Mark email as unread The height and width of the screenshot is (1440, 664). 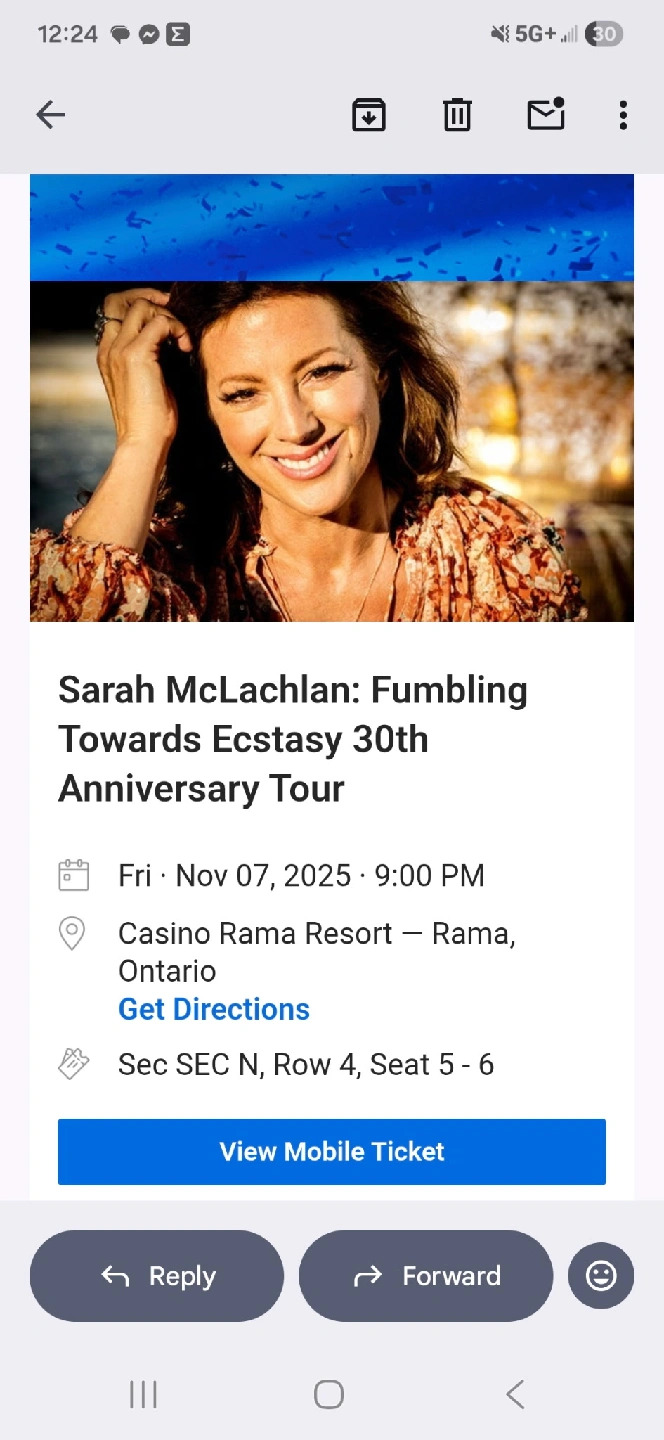(546, 115)
